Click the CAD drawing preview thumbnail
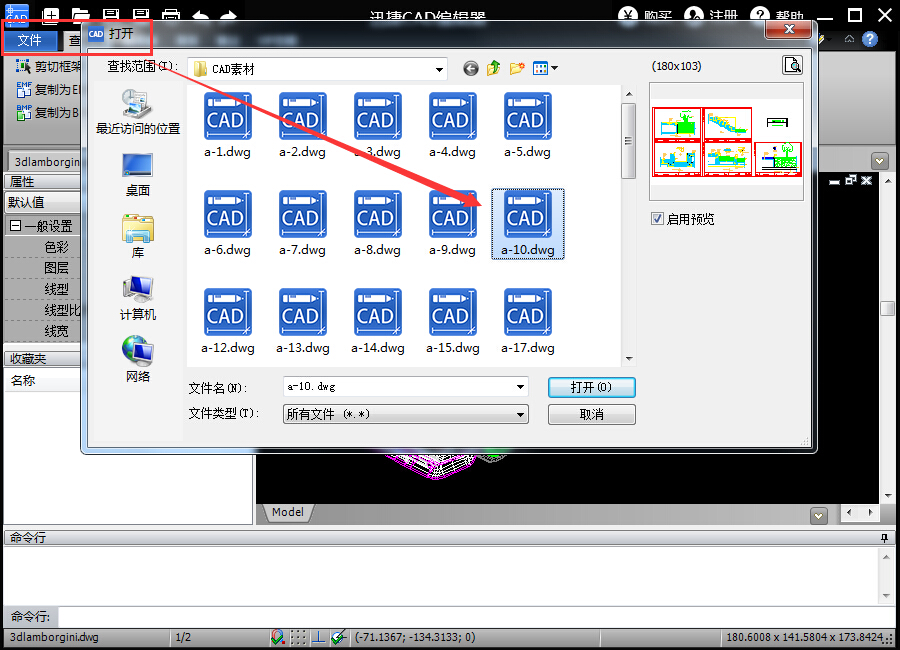900x650 pixels. point(727,141)
